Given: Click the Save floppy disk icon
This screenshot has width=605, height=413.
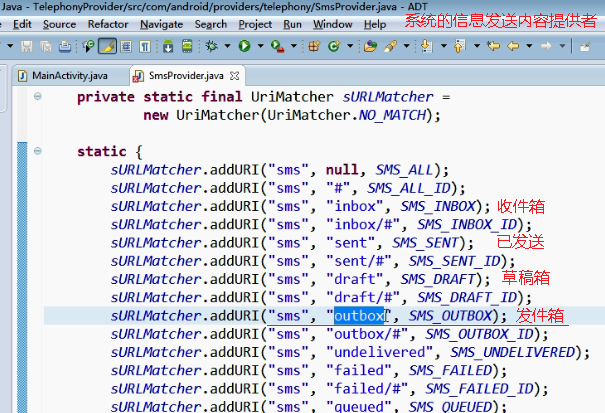Looking at the screenshot, I should (27, 46).
